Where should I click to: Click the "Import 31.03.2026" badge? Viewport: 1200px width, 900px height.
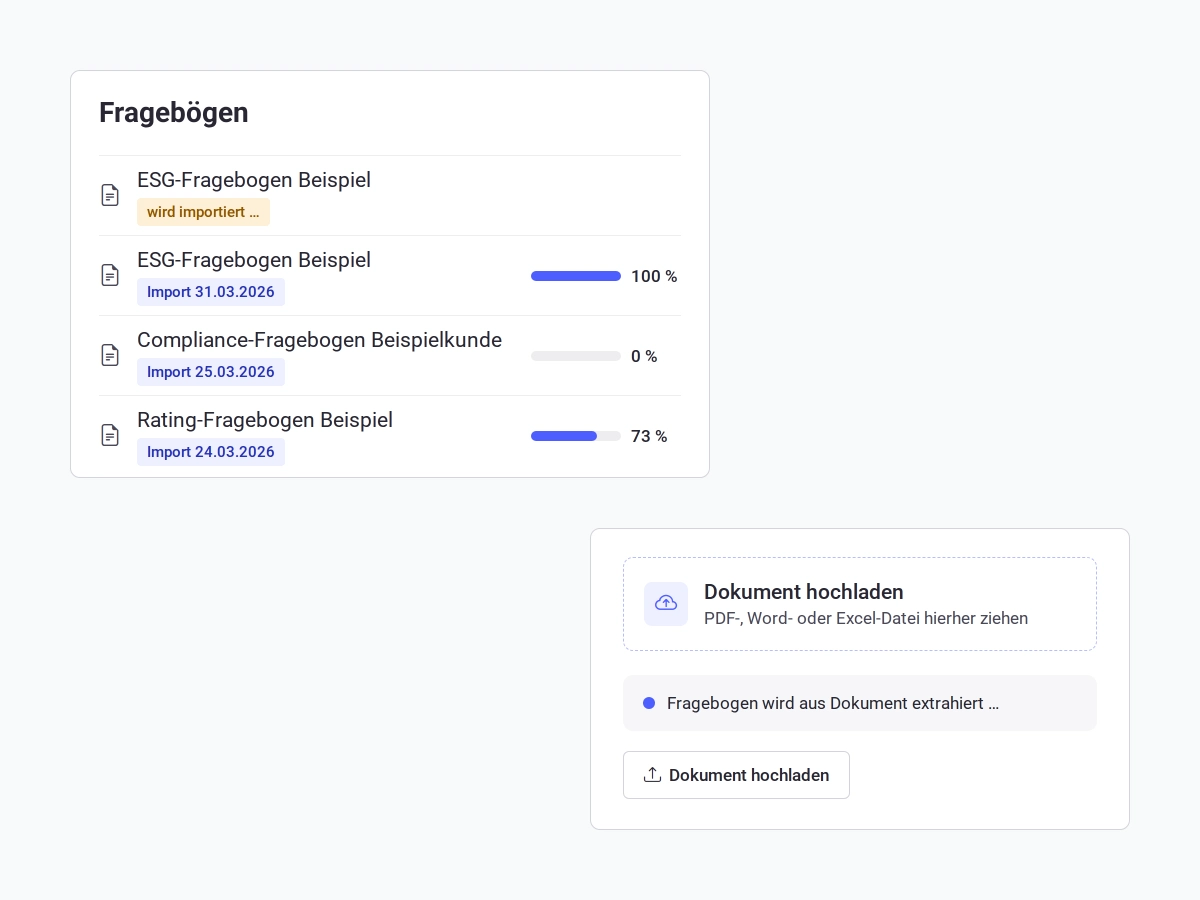(211, 292)
